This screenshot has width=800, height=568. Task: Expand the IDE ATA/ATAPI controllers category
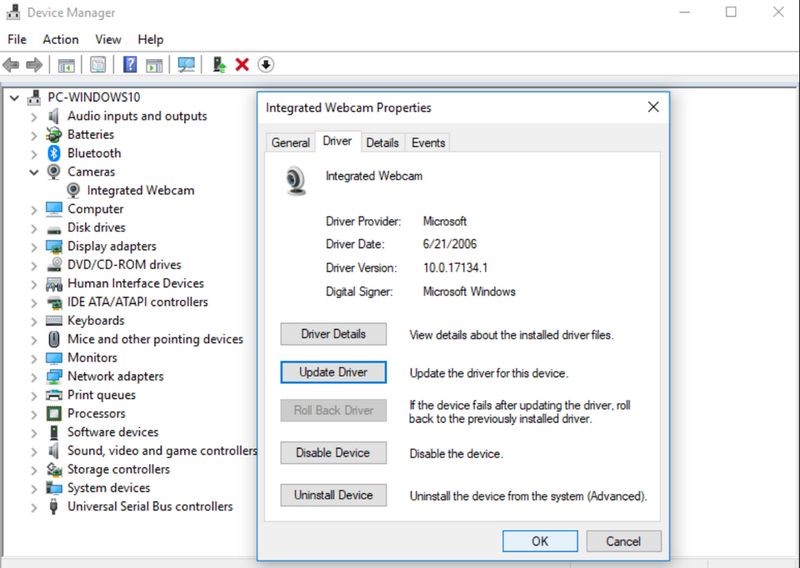click(x=34, y=303)
